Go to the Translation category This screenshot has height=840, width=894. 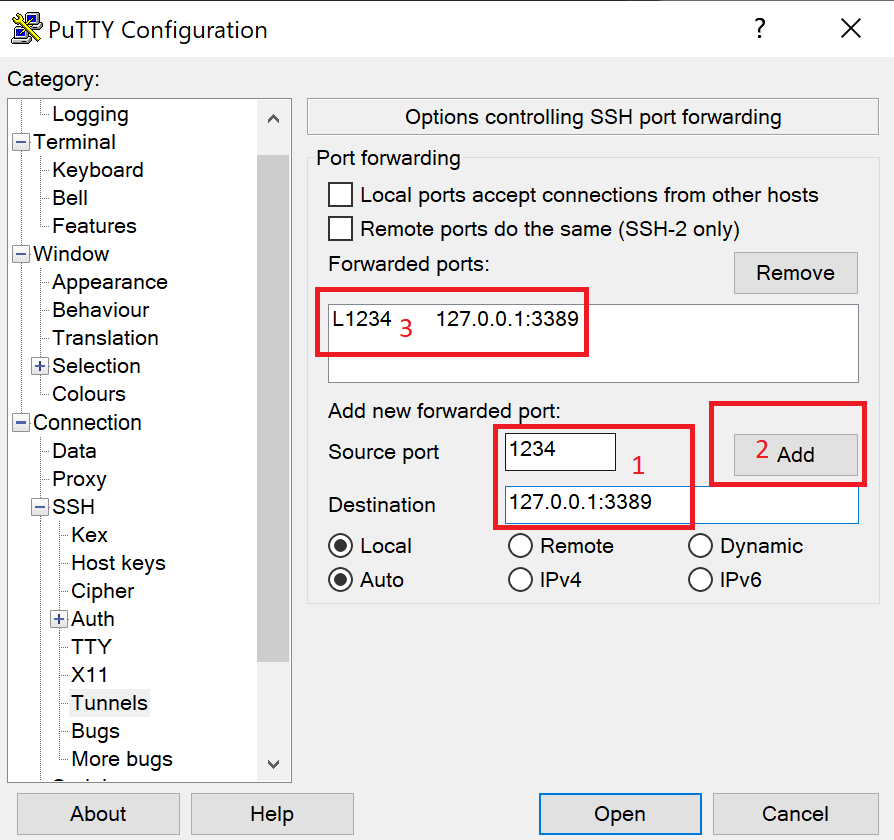coord(105,338)
